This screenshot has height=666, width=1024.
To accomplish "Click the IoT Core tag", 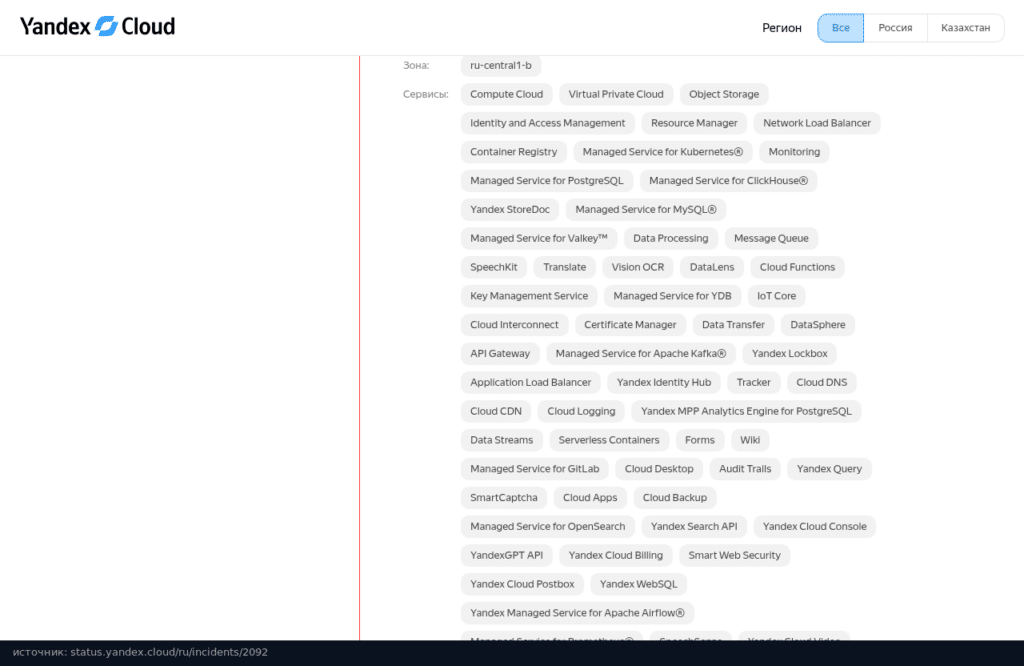I will coord(776,296).
